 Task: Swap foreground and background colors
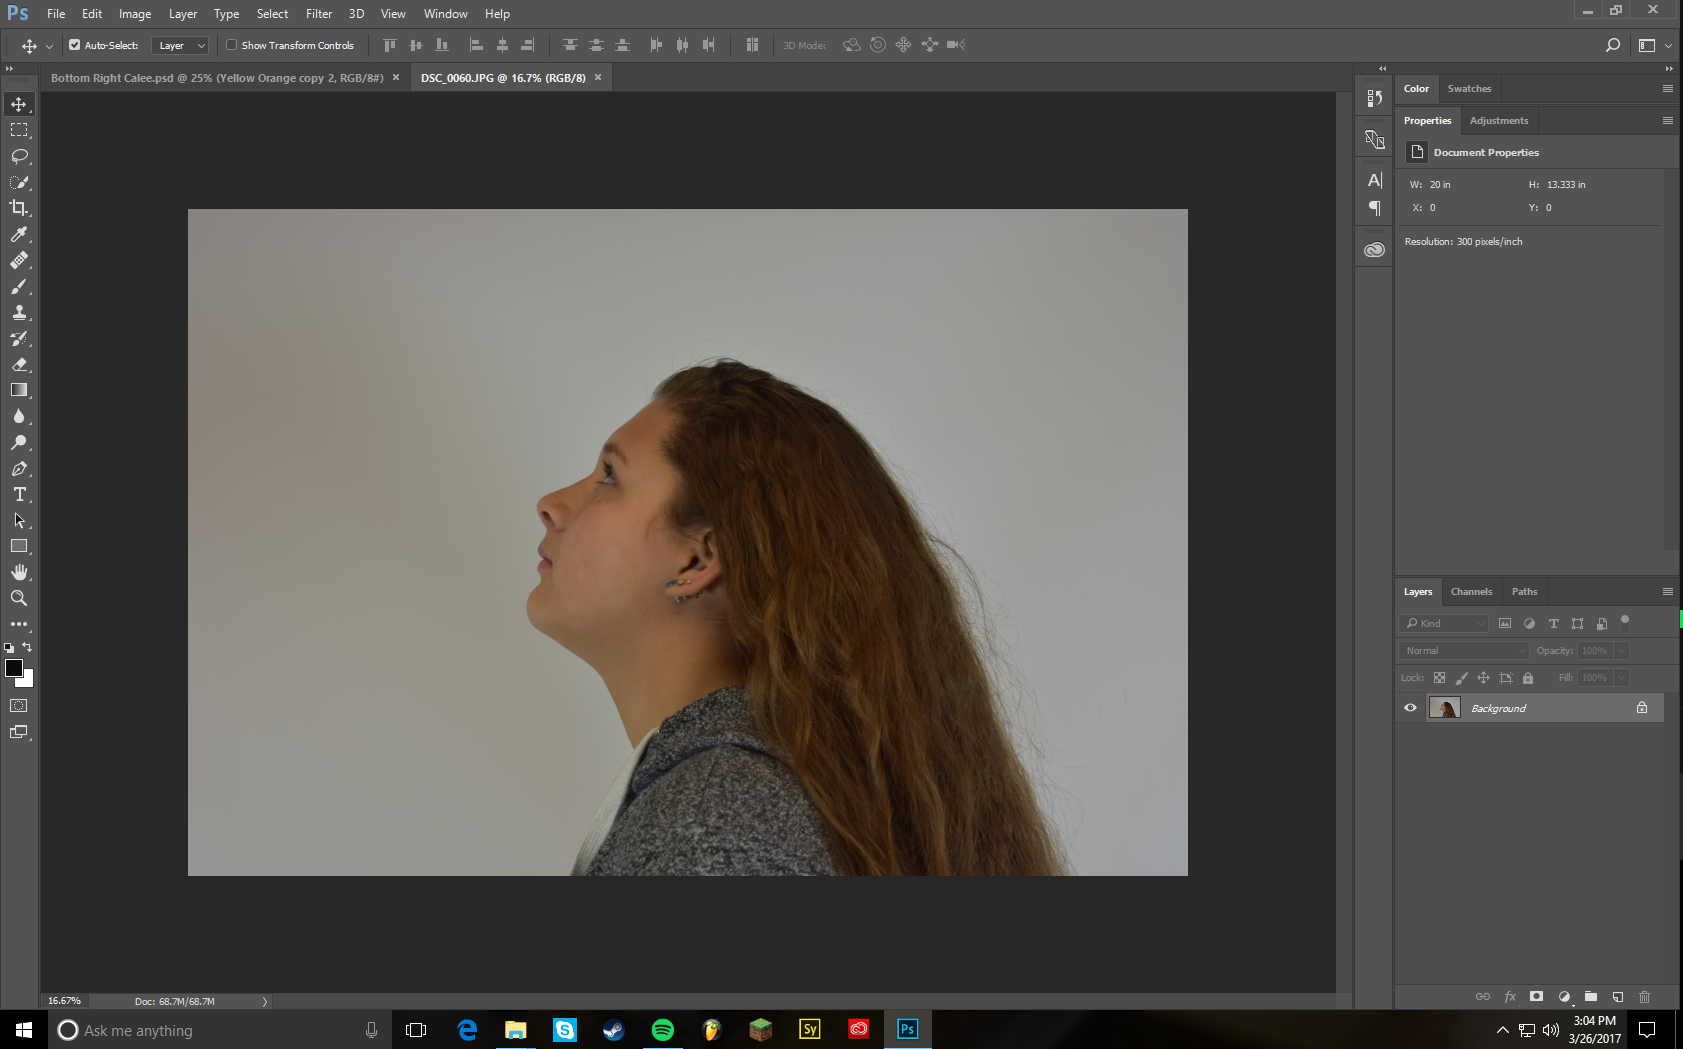[27, 647]
